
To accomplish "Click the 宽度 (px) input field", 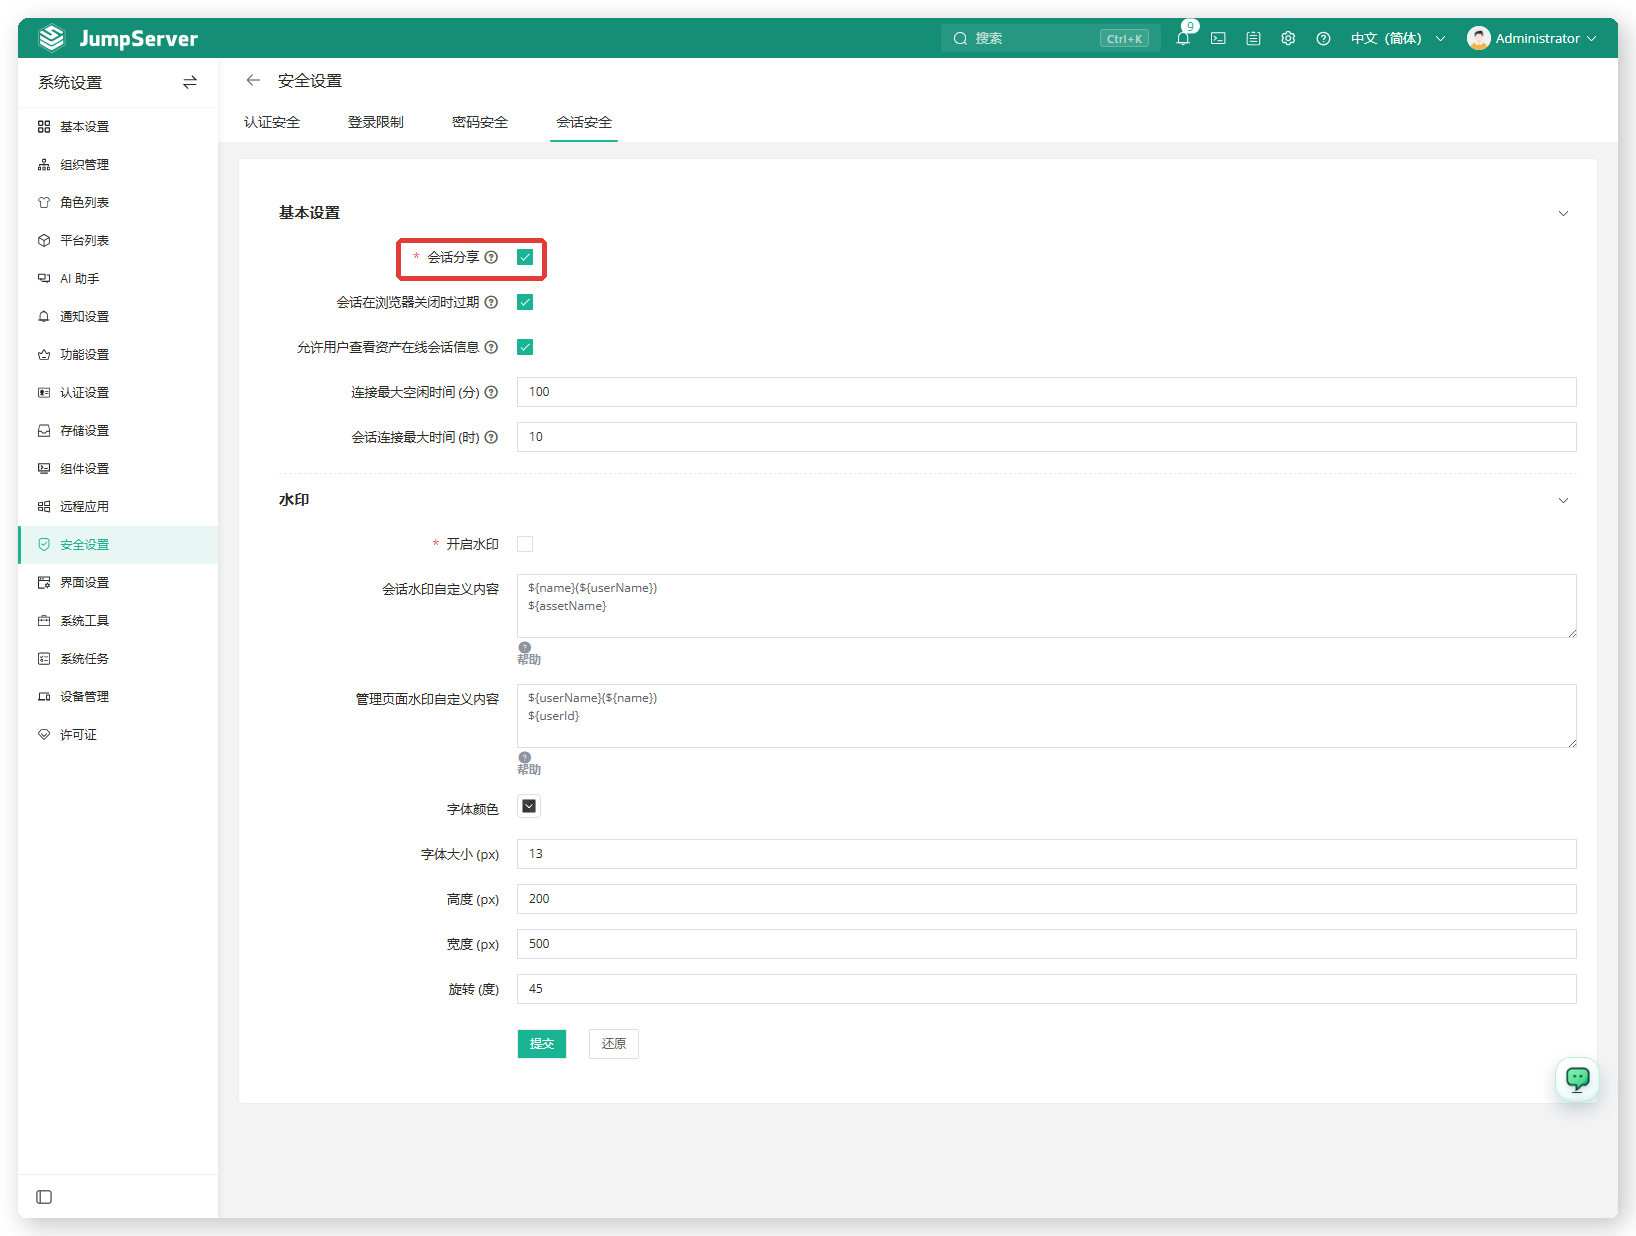I will point(1047,944).
